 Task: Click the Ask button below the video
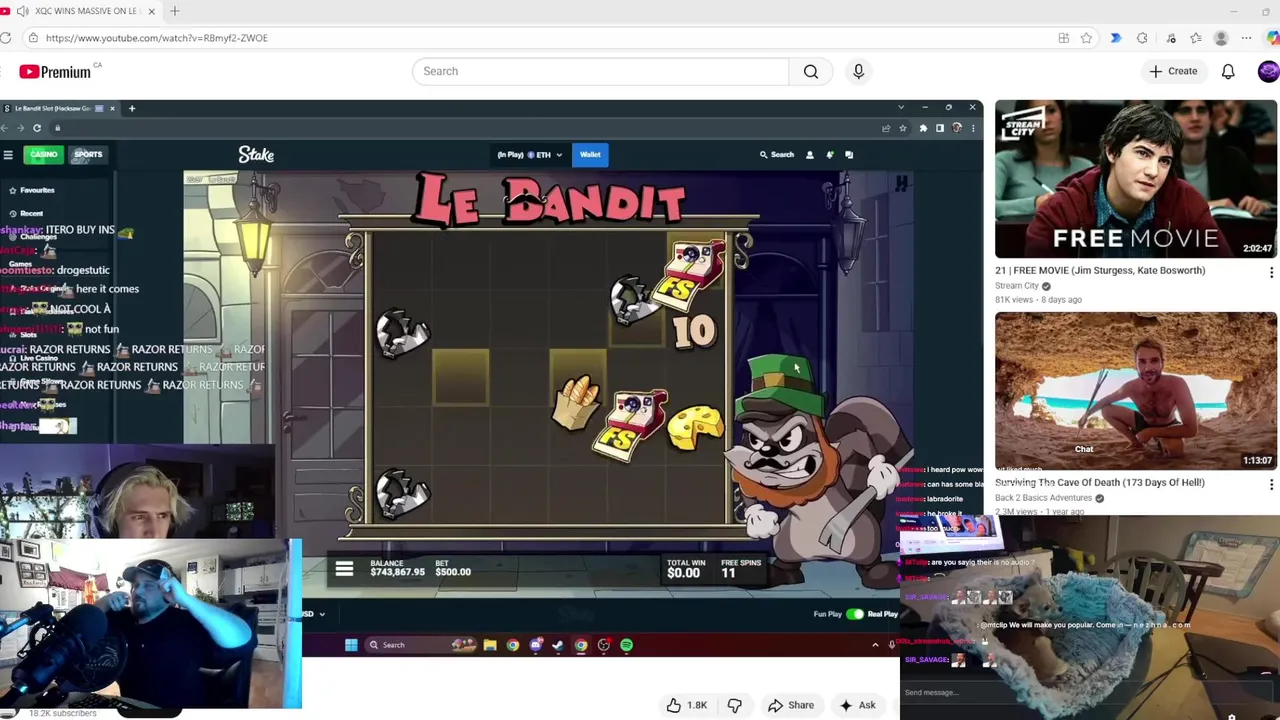pos(857,705)
